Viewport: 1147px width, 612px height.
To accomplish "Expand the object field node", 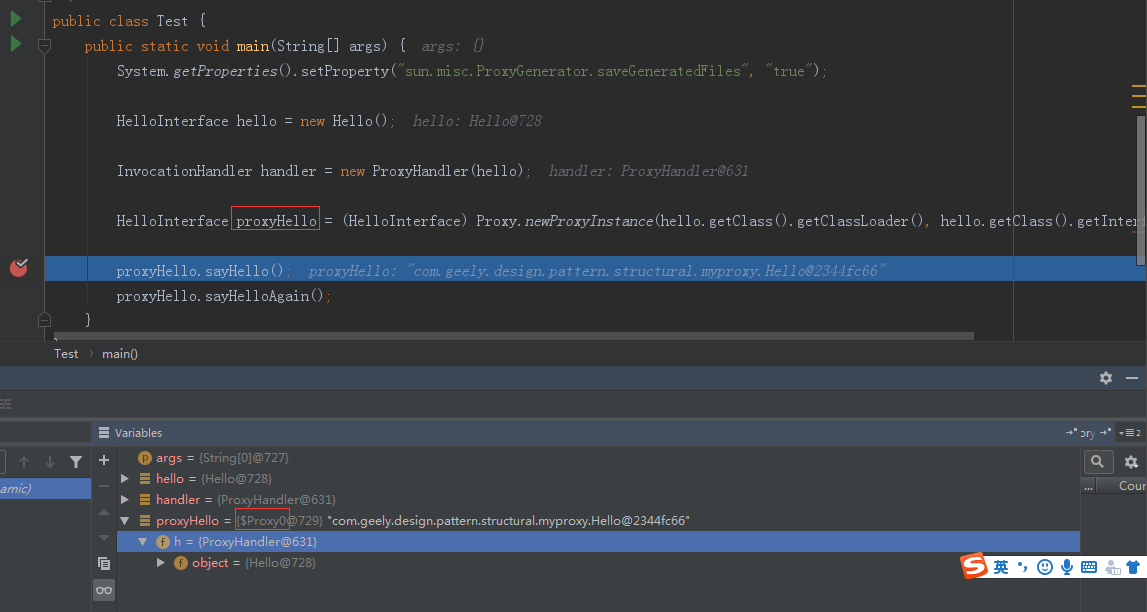I will coord(161,563).
